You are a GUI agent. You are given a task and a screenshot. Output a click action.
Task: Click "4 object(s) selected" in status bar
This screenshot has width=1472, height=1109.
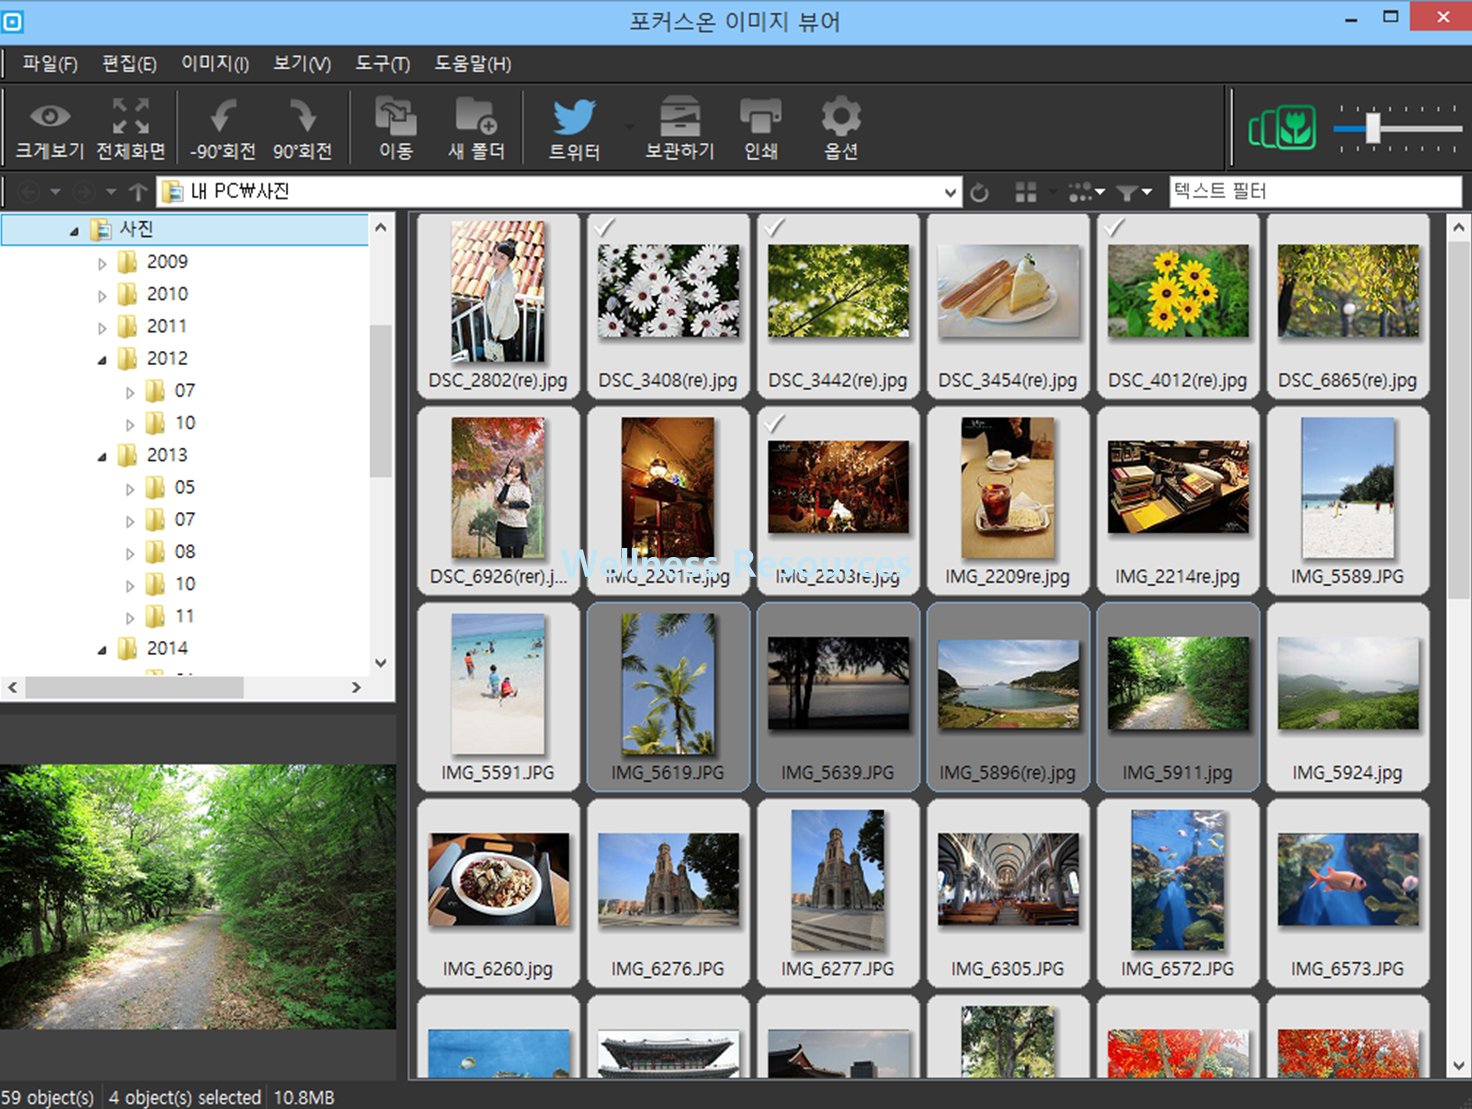[x=185, y=1097]
